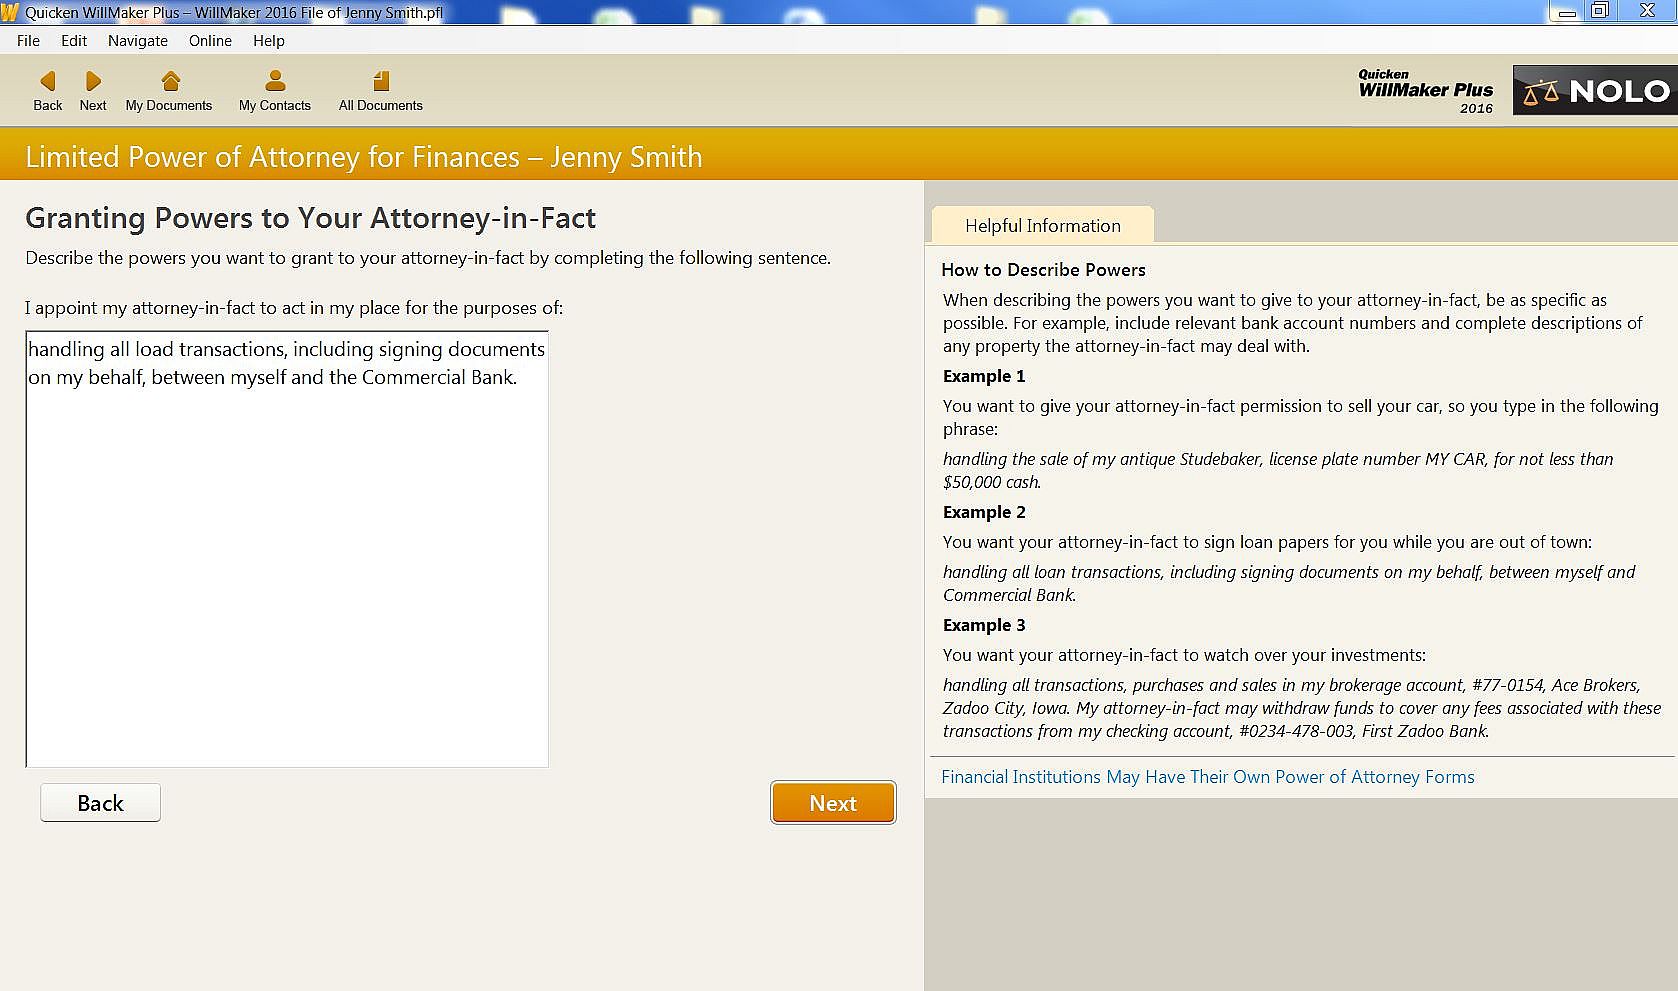Open My Documents via the house icon

(170, 81)
